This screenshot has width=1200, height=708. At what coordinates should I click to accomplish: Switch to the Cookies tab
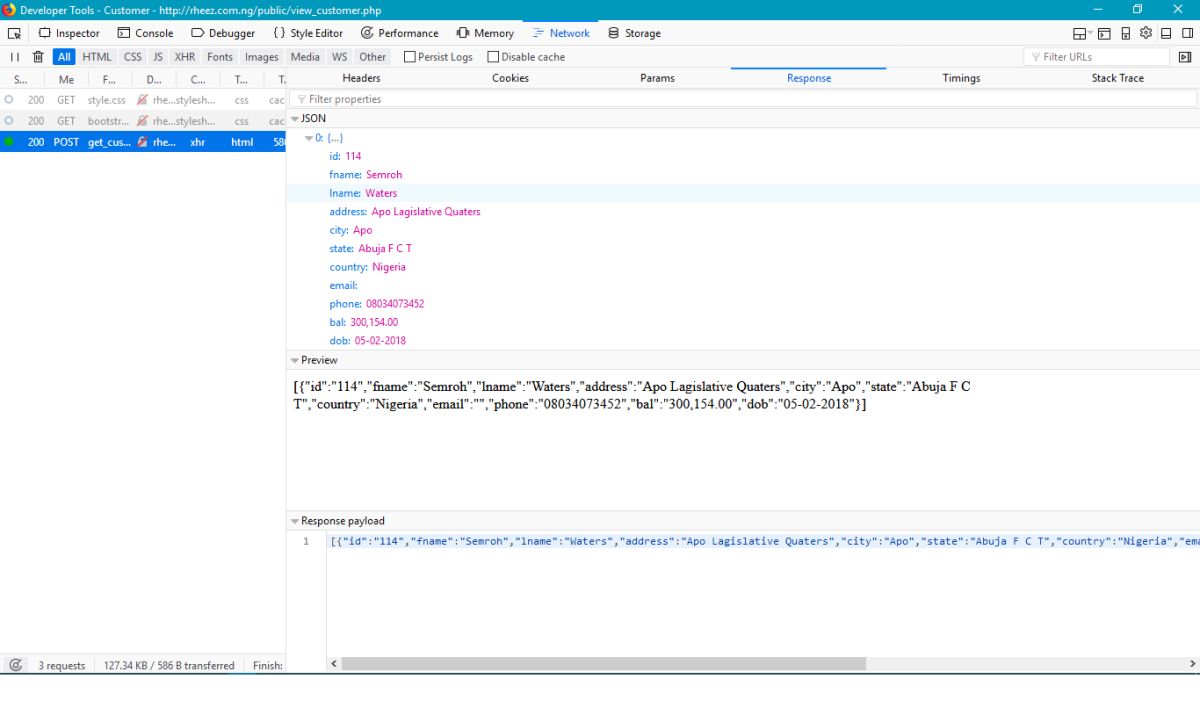pos(510,78)
